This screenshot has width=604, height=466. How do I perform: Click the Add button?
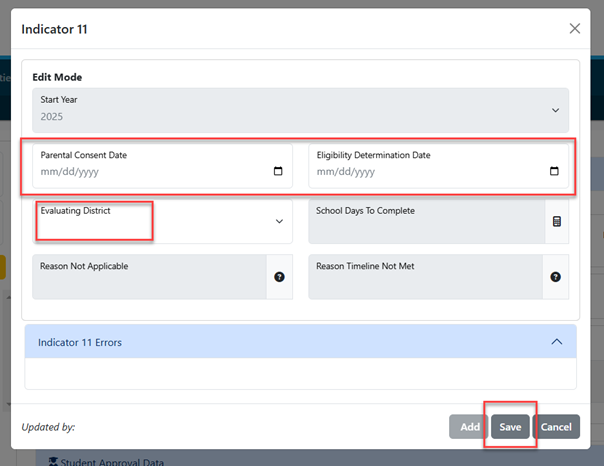pos(470,427)
